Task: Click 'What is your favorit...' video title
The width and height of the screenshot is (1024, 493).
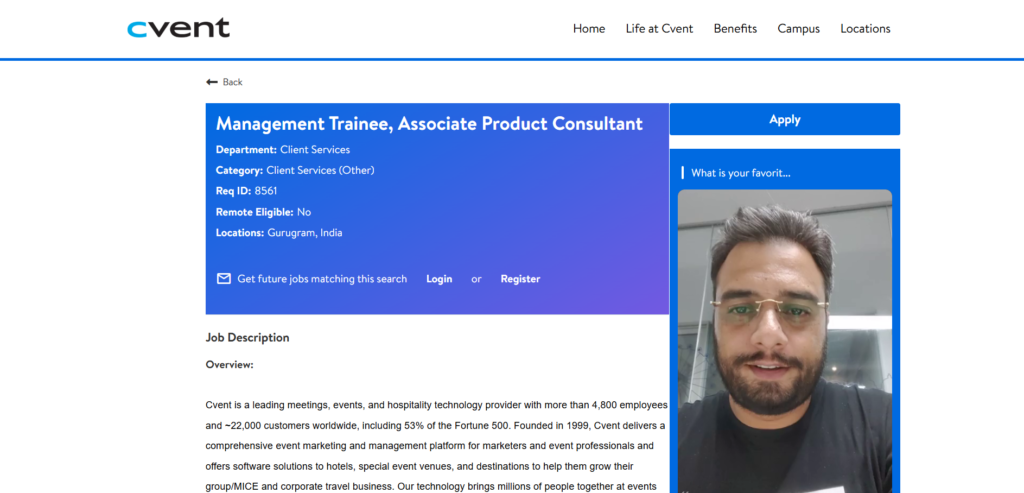Action: pyautogui.click(x=741, y=173)
